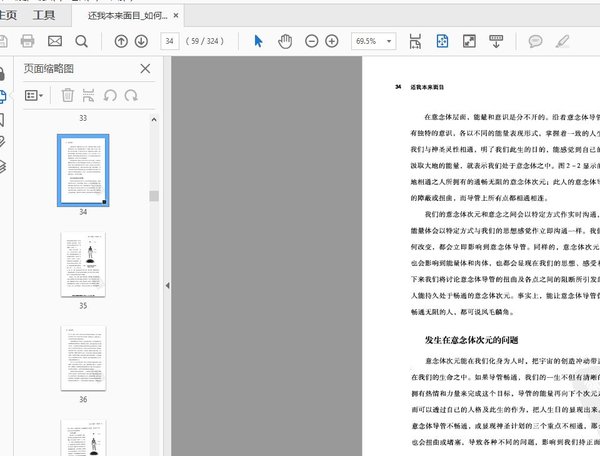
Task: Switch to the 工具 tab
Action: (44, 16)
